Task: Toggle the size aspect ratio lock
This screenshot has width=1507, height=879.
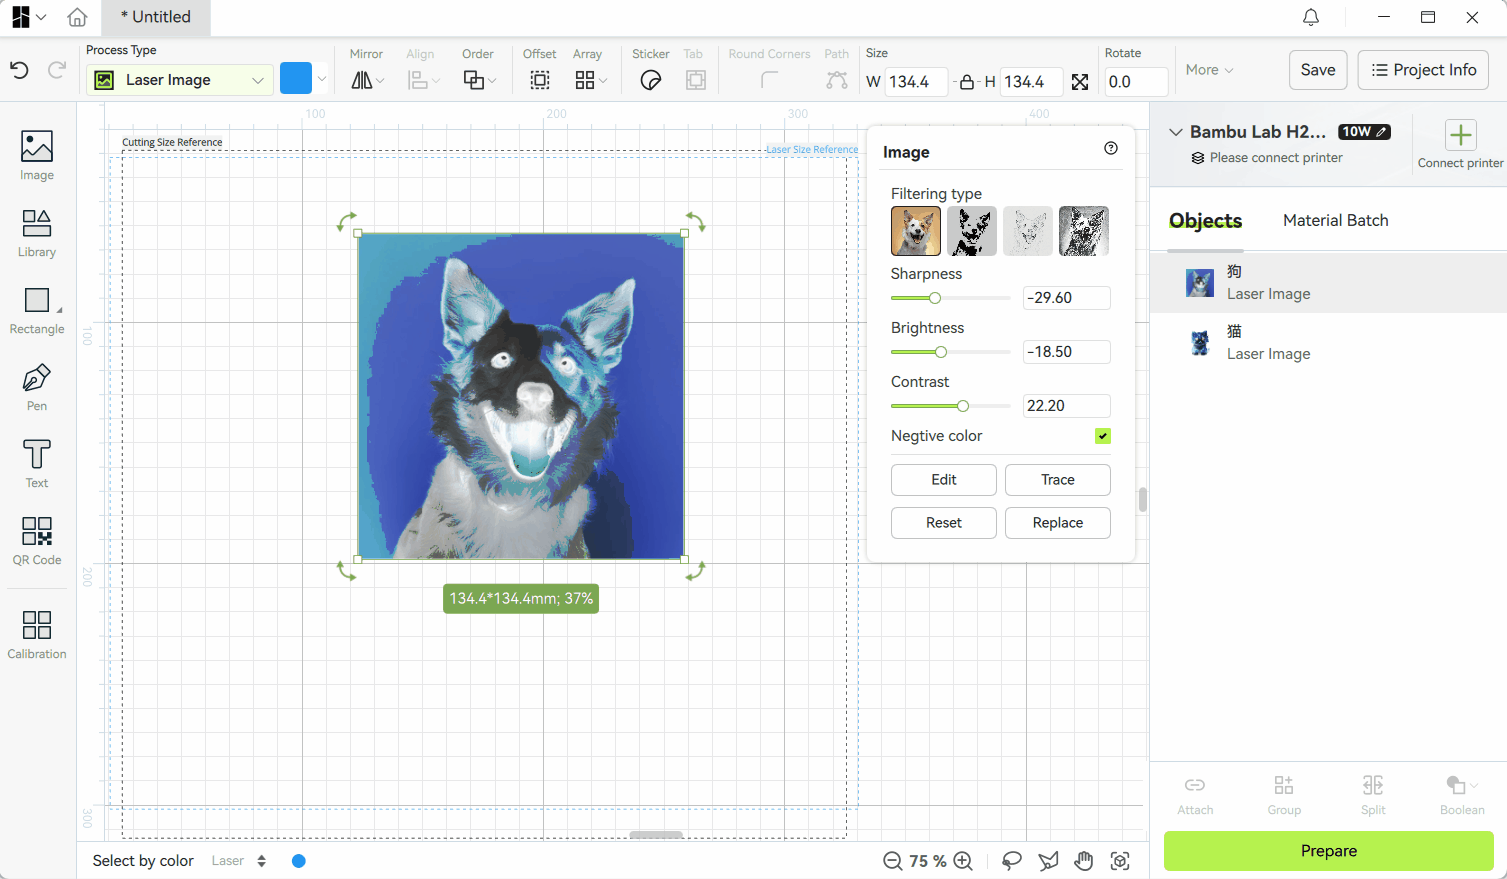Action: [967, 82]
